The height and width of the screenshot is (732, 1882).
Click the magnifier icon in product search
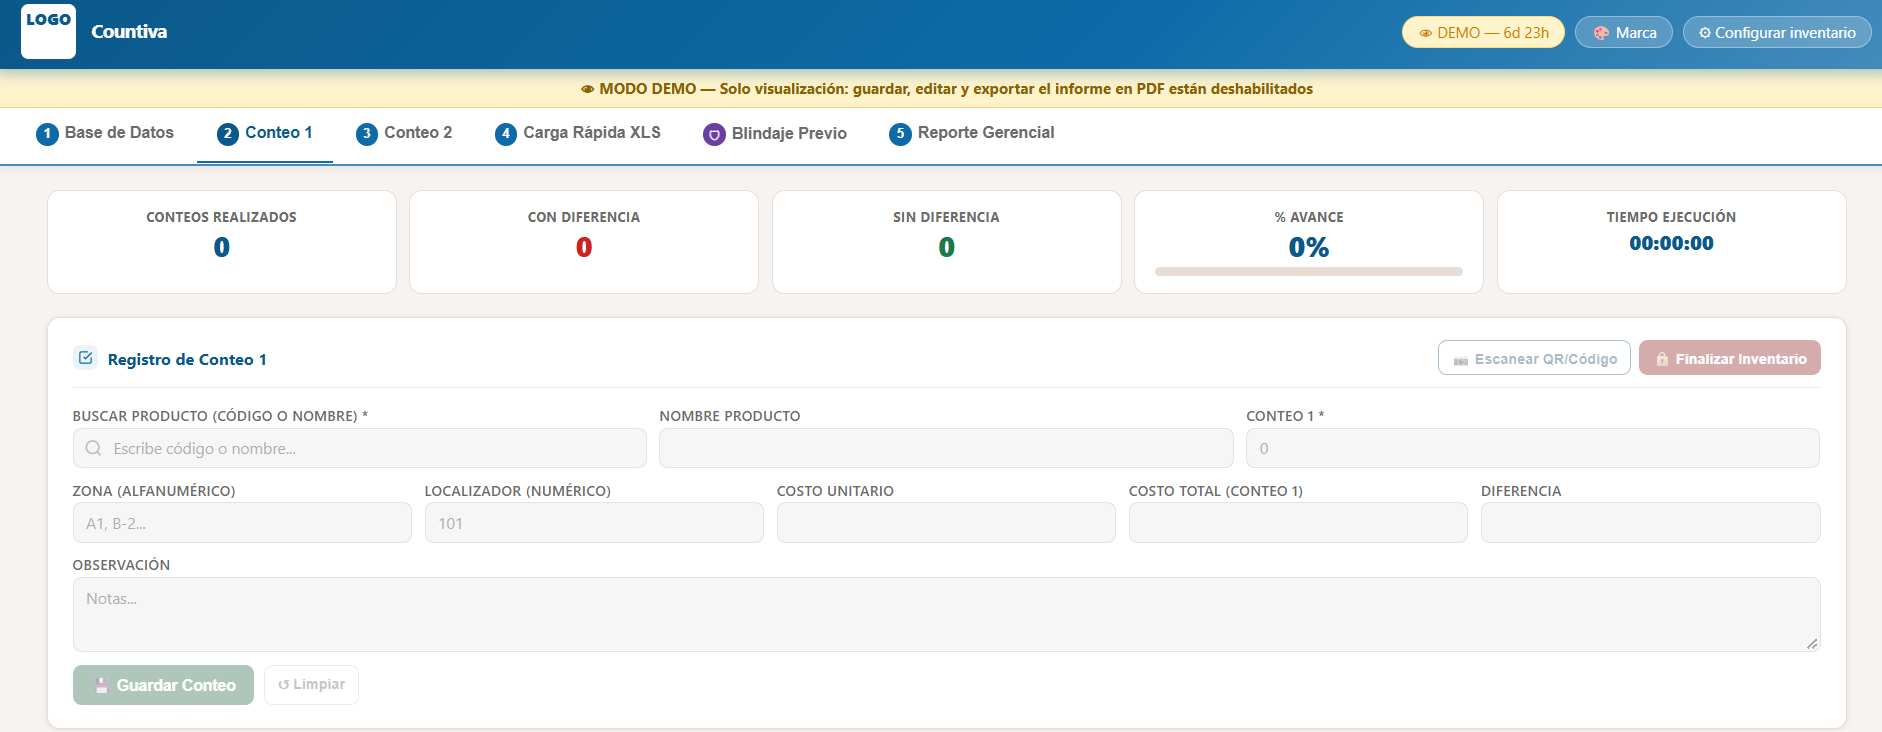tap(93, 448)
